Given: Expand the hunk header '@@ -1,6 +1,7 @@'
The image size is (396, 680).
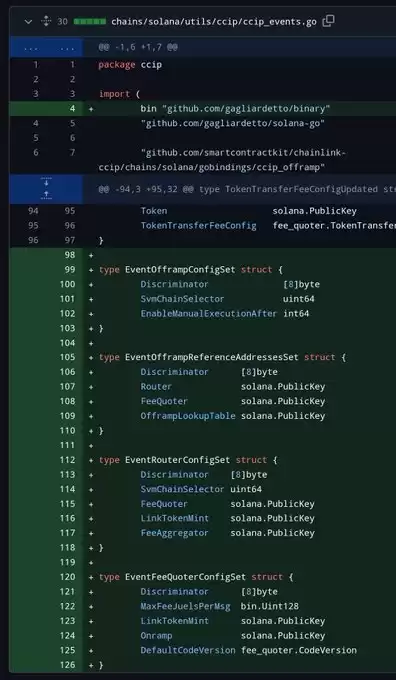Looking at the screenshot, I should 46,47.
